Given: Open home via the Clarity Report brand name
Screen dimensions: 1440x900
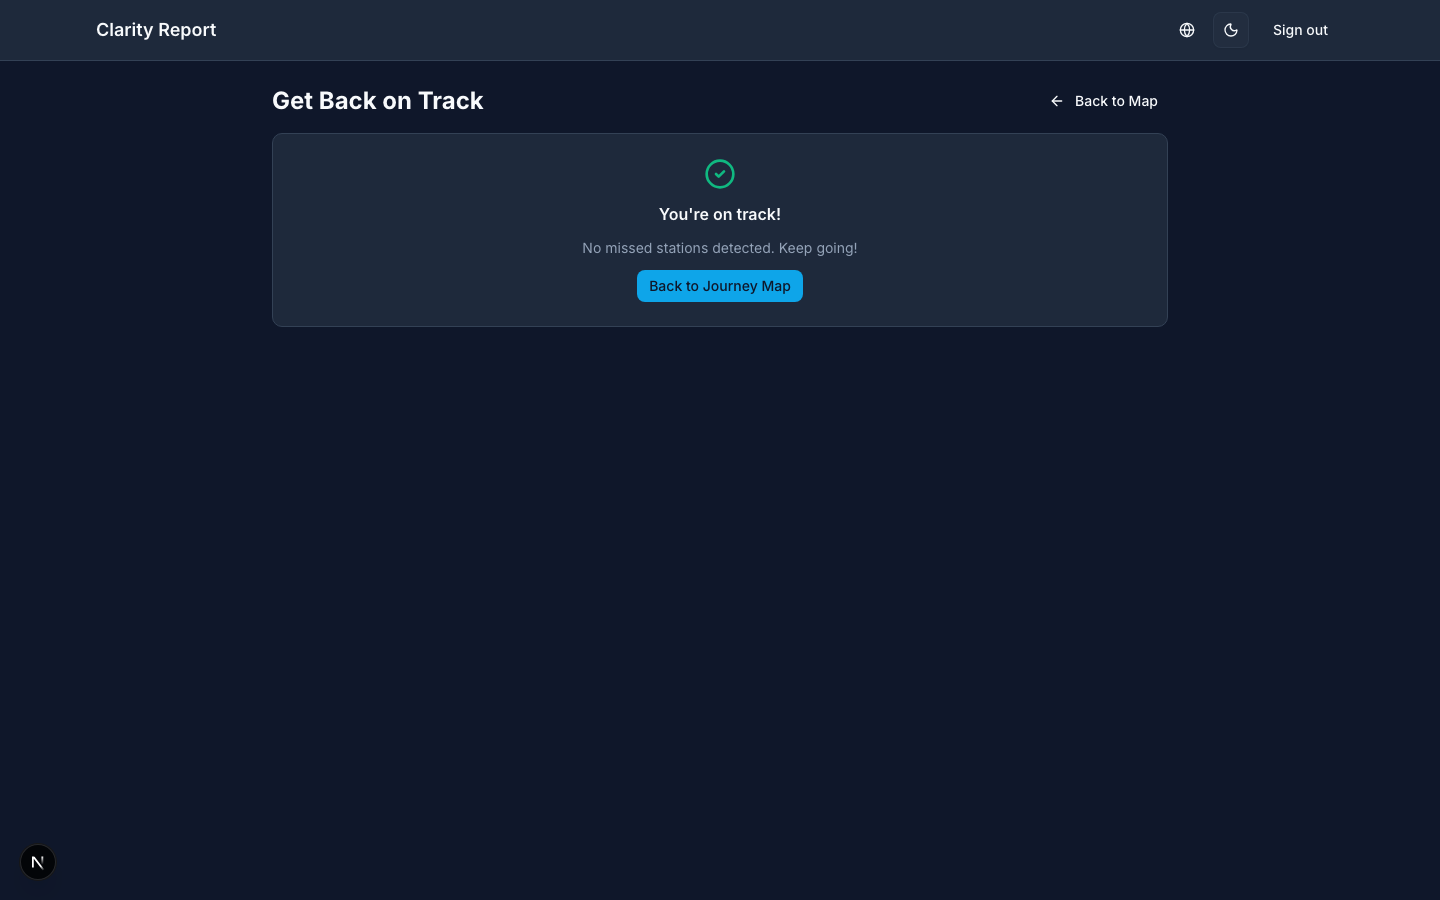Looking at the screenshot, I should click(156, 30).
